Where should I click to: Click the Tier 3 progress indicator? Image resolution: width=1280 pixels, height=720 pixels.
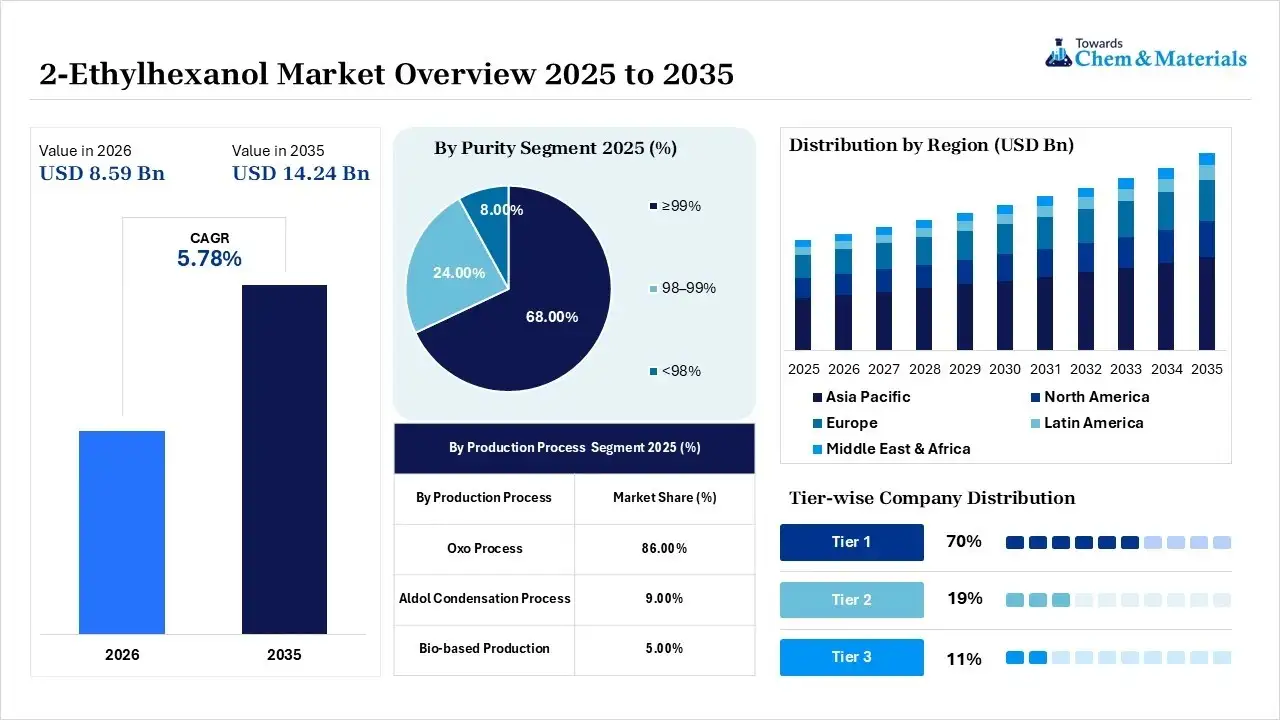1118,658
